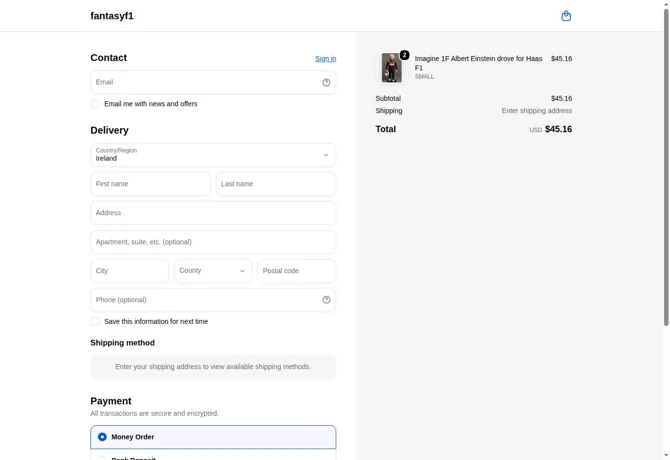Click the Total amount $45.16
Screen dimensions: 670x460
(558, 129)
